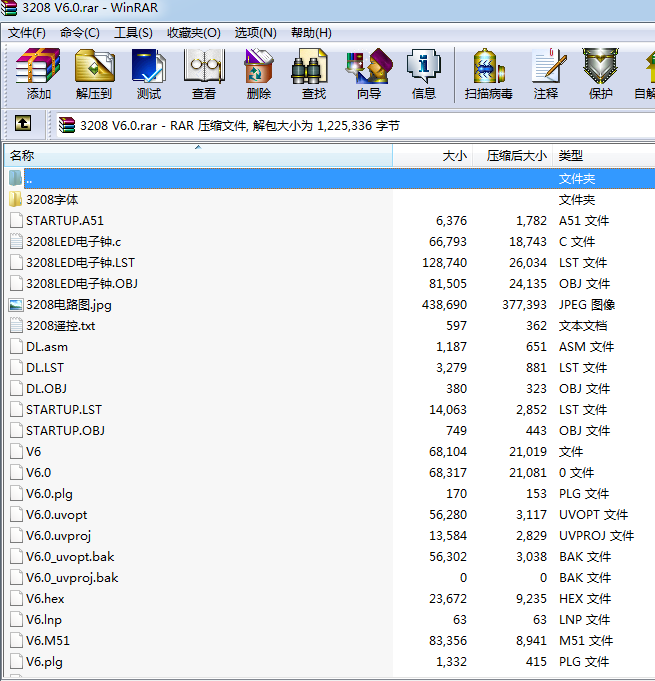Select the V6.M51 file icon
The width and height of the screenshot is (655, 681).
(16, 641)
